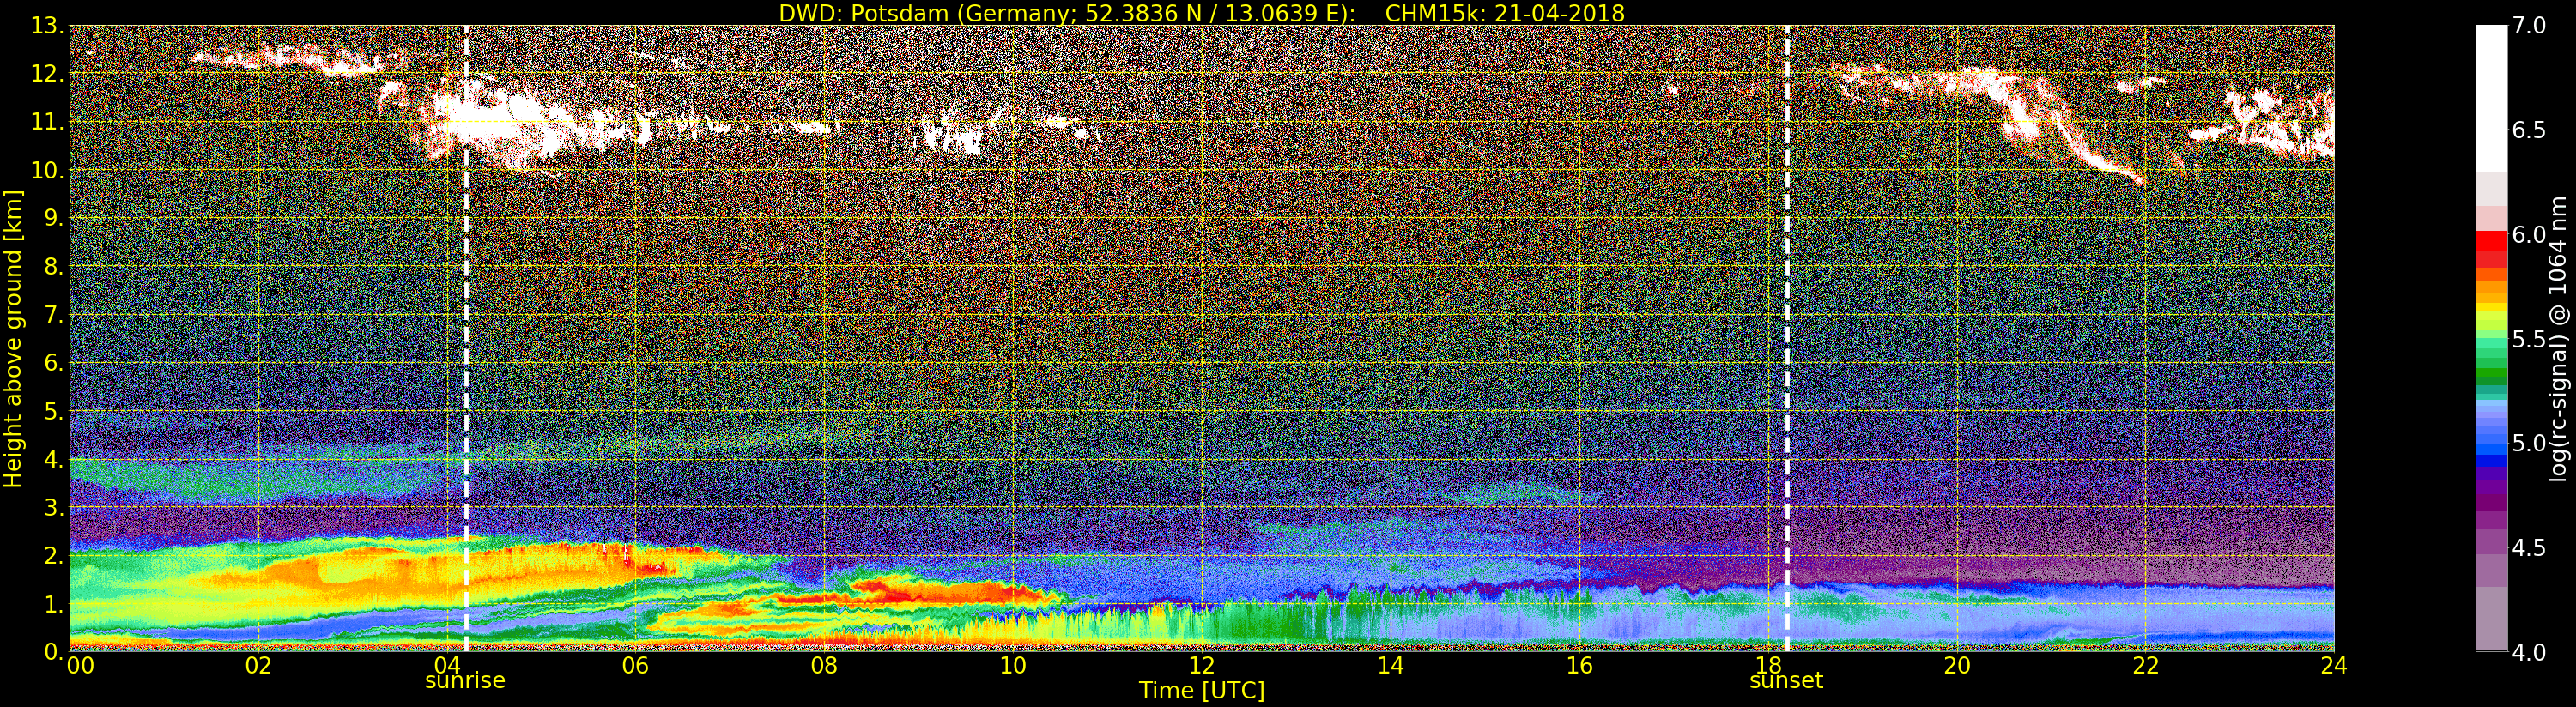
Task: Click the height axis tick label '10.'
Action: coord(47,170)
